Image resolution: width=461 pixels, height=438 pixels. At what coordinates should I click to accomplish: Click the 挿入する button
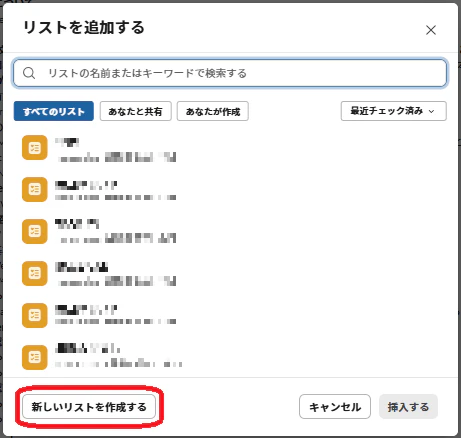(x=408, y=407)
